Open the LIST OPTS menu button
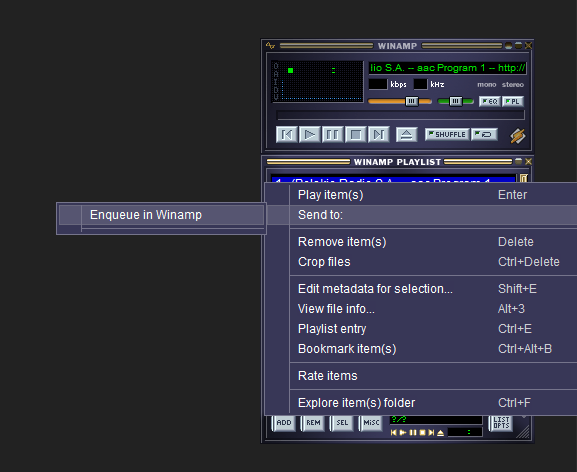This screenshot has height=472, width=577. pos(501,423)
